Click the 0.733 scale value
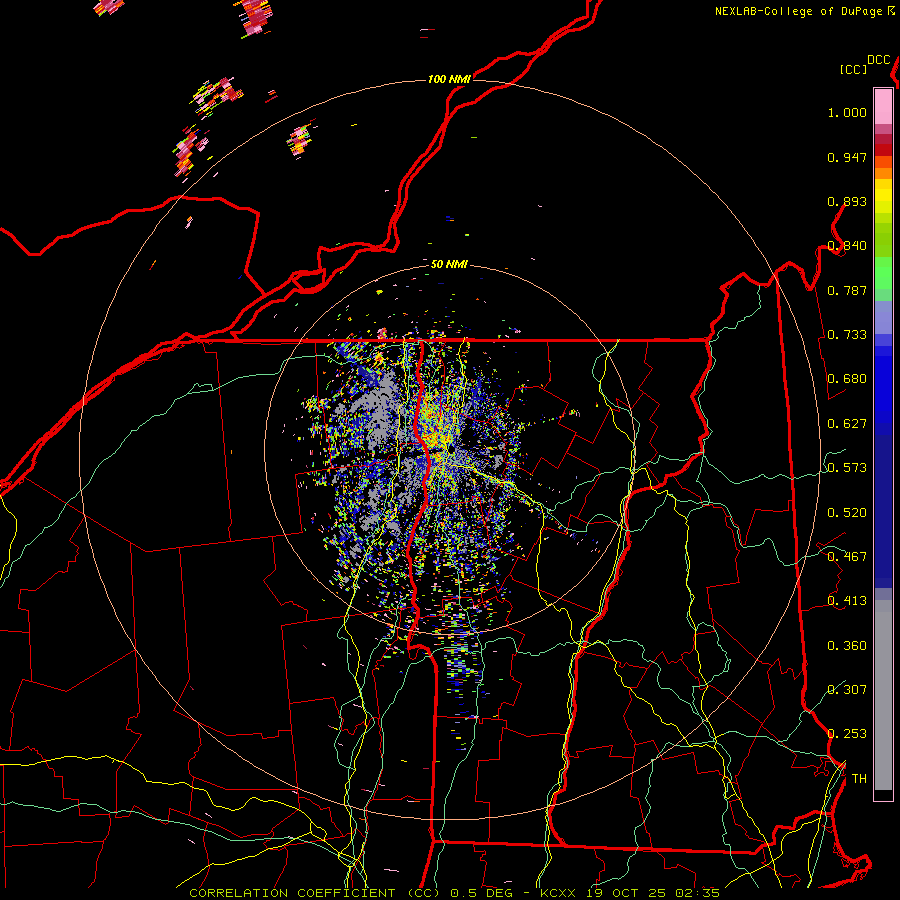Screen dimensions: 900x900 coord(847,335)
